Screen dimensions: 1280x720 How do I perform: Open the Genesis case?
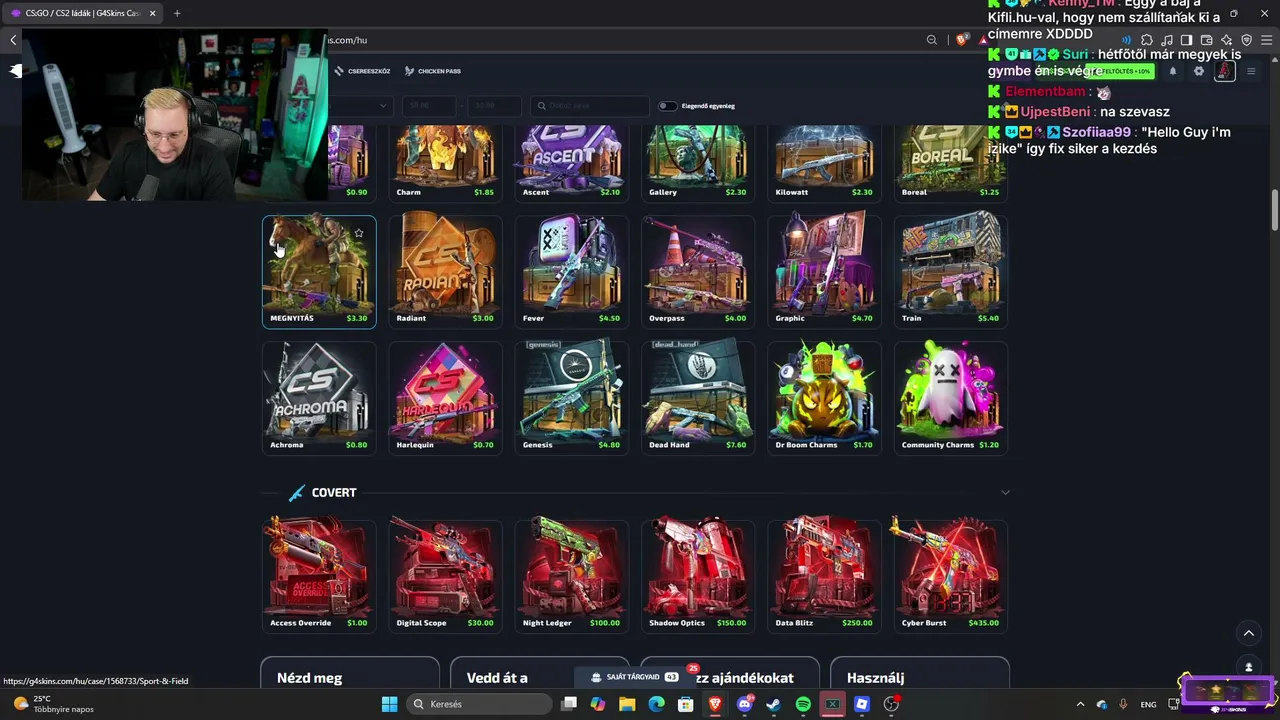[572, 398]
